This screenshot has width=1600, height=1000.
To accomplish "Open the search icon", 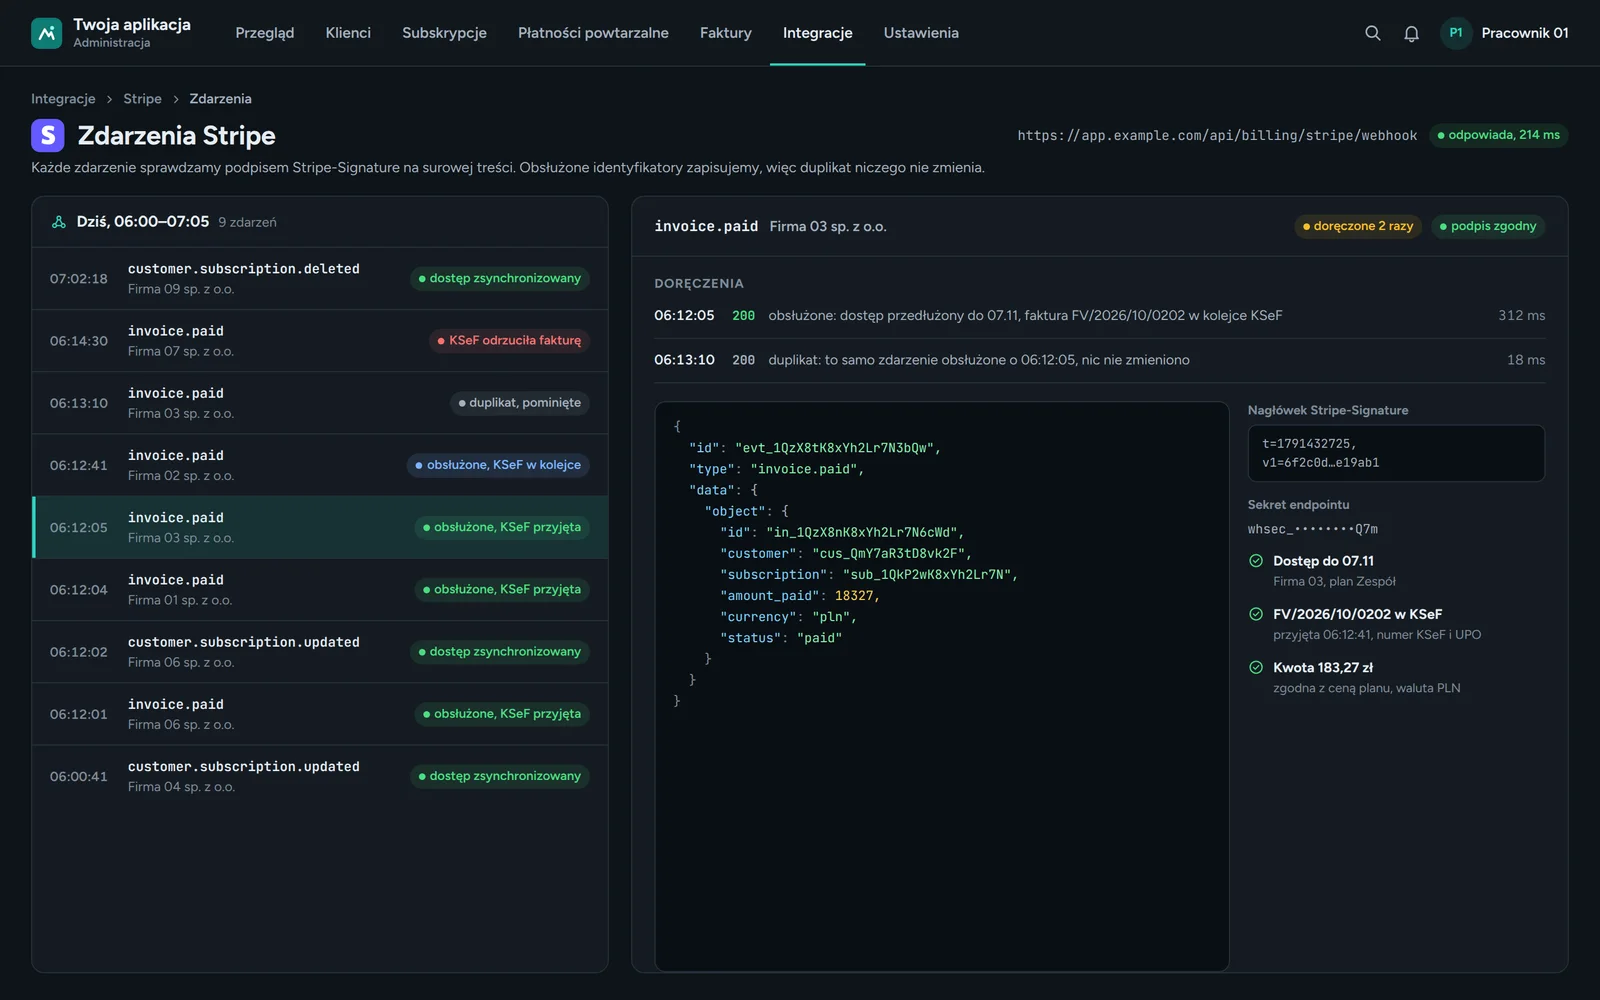I will 1373,33.
